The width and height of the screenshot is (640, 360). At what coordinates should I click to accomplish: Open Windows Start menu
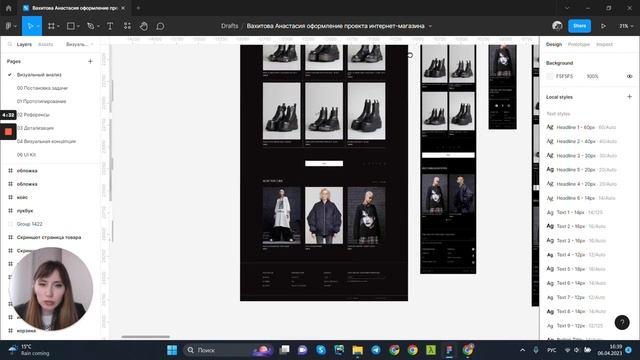click(172, 350)
